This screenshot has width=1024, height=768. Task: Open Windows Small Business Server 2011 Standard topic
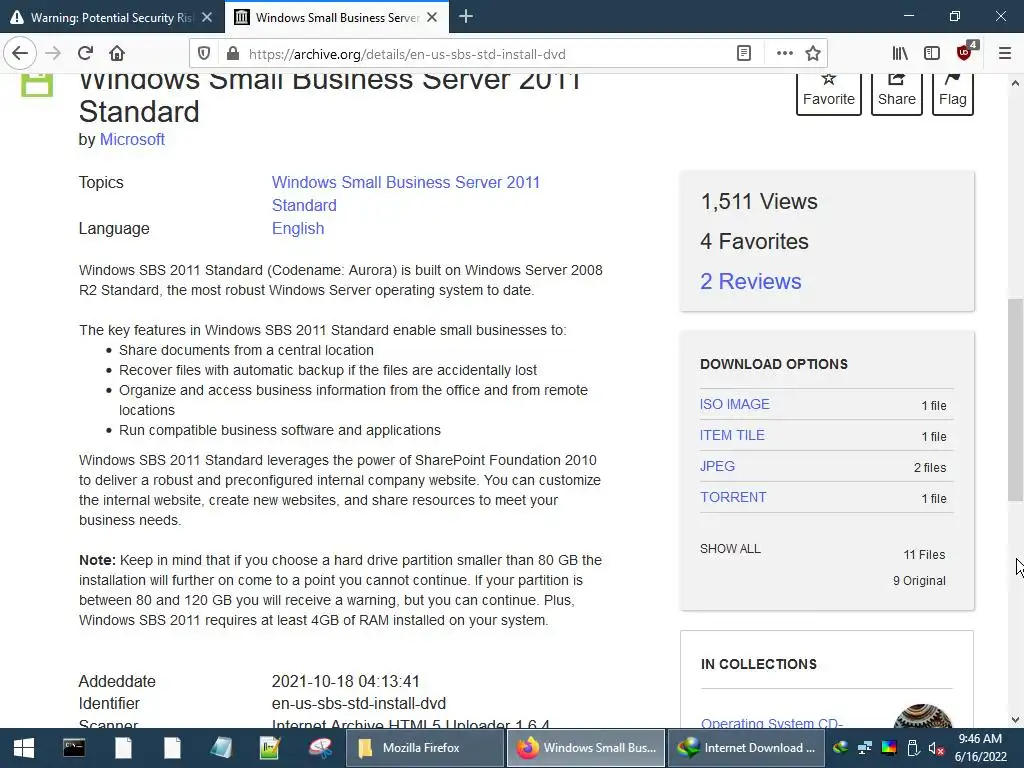tap(406, 193)
